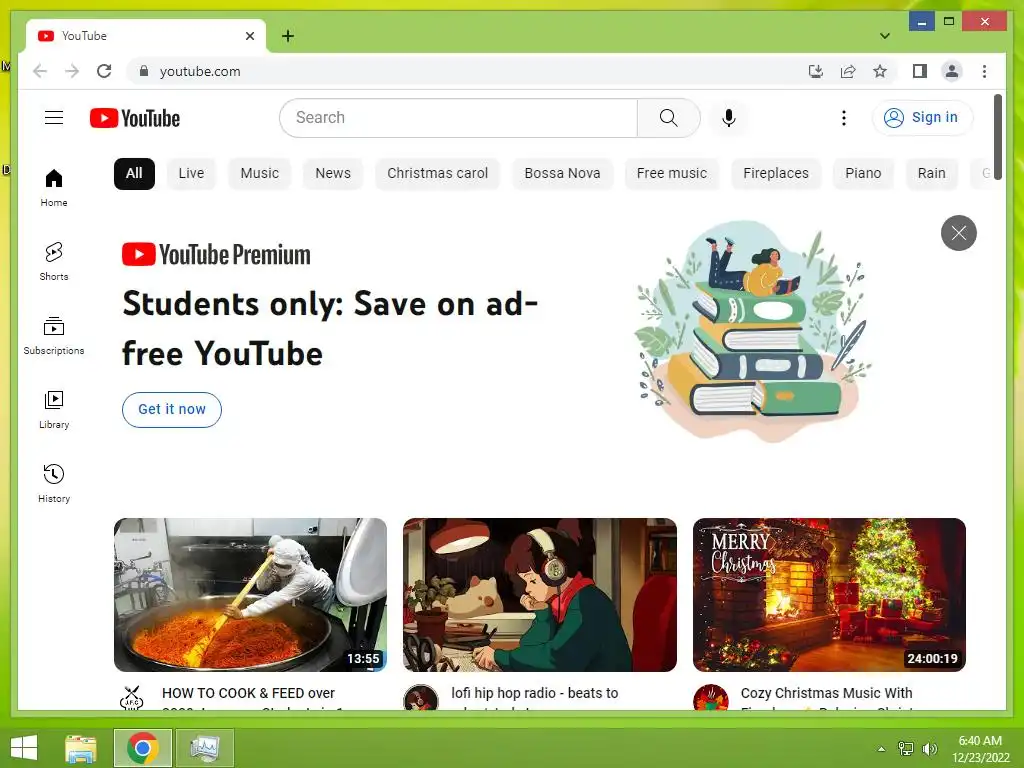The image size is (1024, 768).
Task: Click the lock site-info icon
Action: coord(144,71)
